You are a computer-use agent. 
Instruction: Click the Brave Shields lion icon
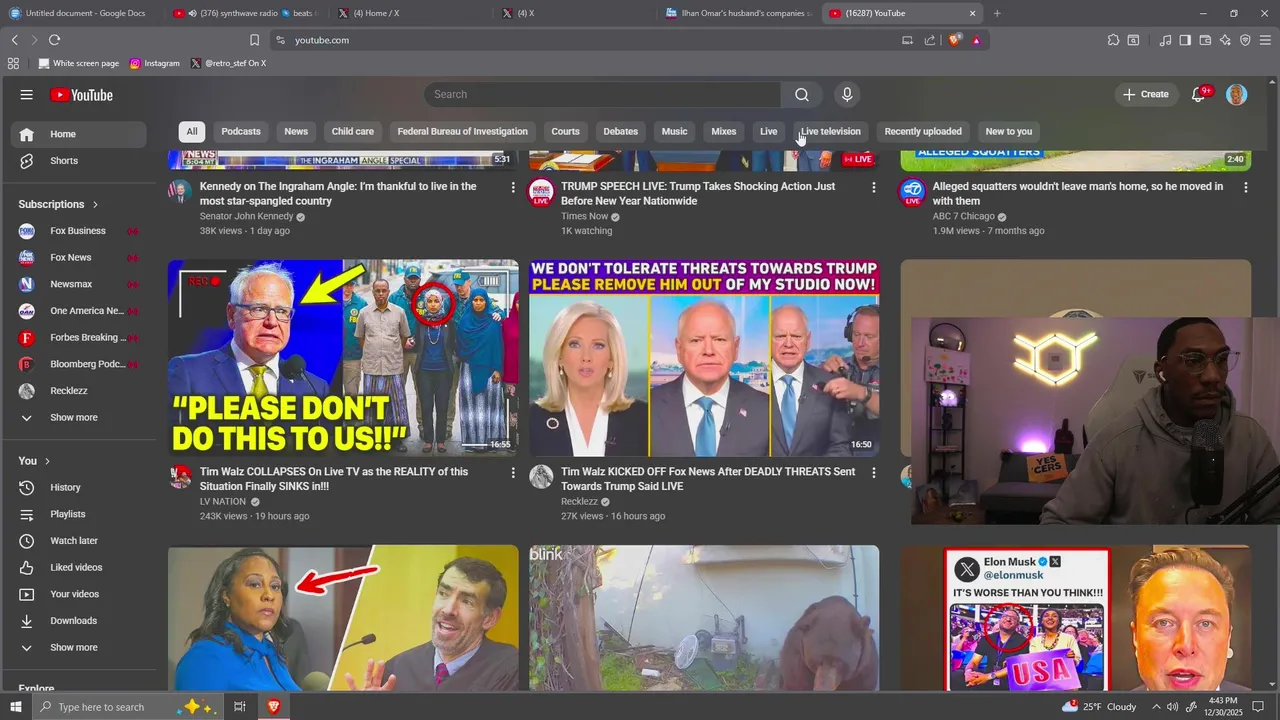[x=955, y=40]
